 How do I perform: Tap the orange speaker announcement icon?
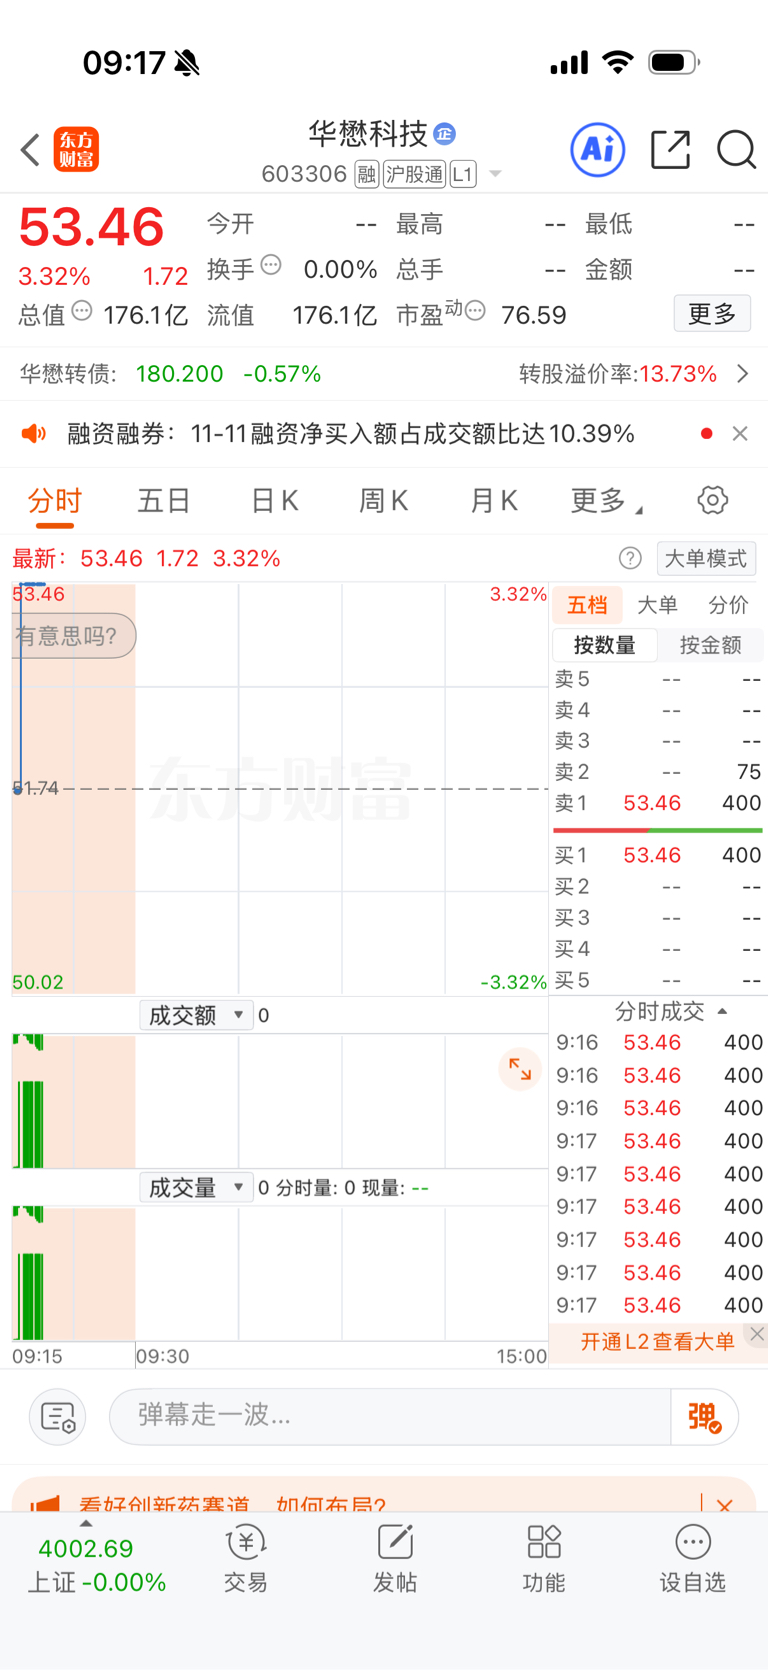coord(34,433)
